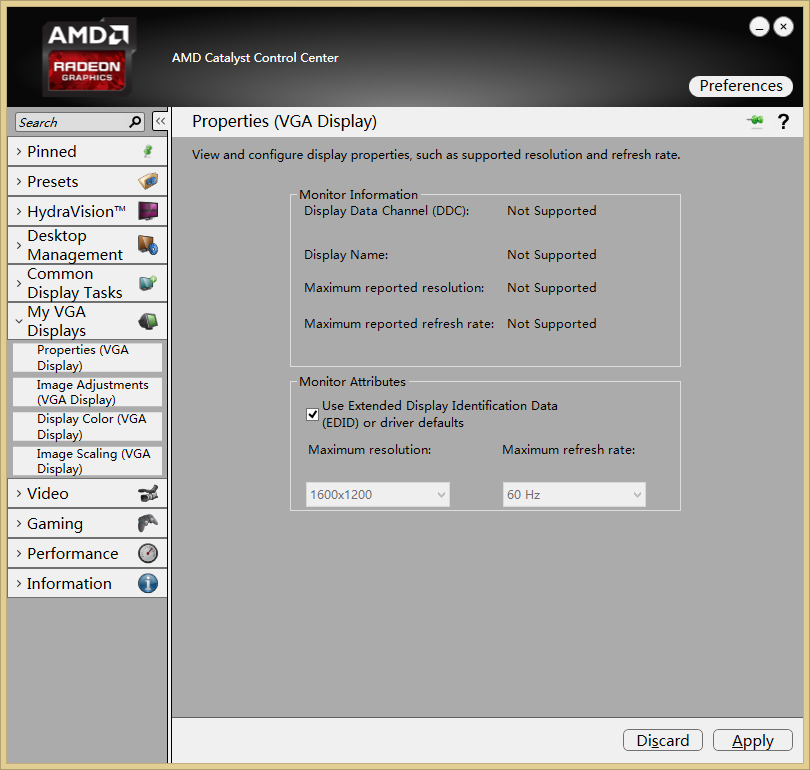The image size is (810, 770).
Task: Click the AMD Radeon Graphics logo
Action: pos(88,57)
